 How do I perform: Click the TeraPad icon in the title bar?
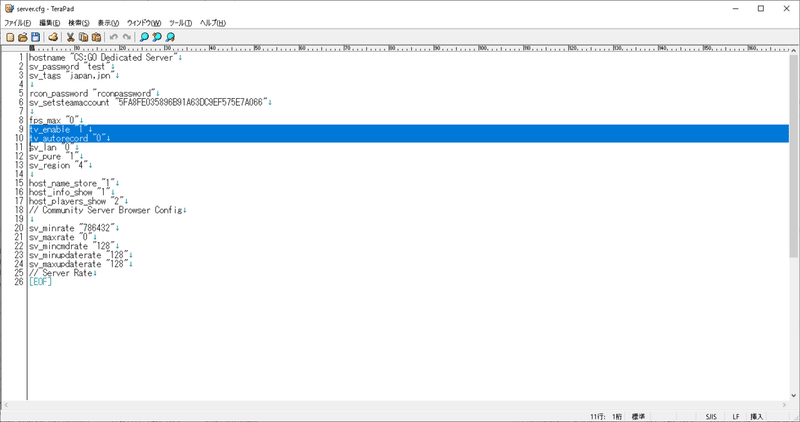tap(9, 8)
